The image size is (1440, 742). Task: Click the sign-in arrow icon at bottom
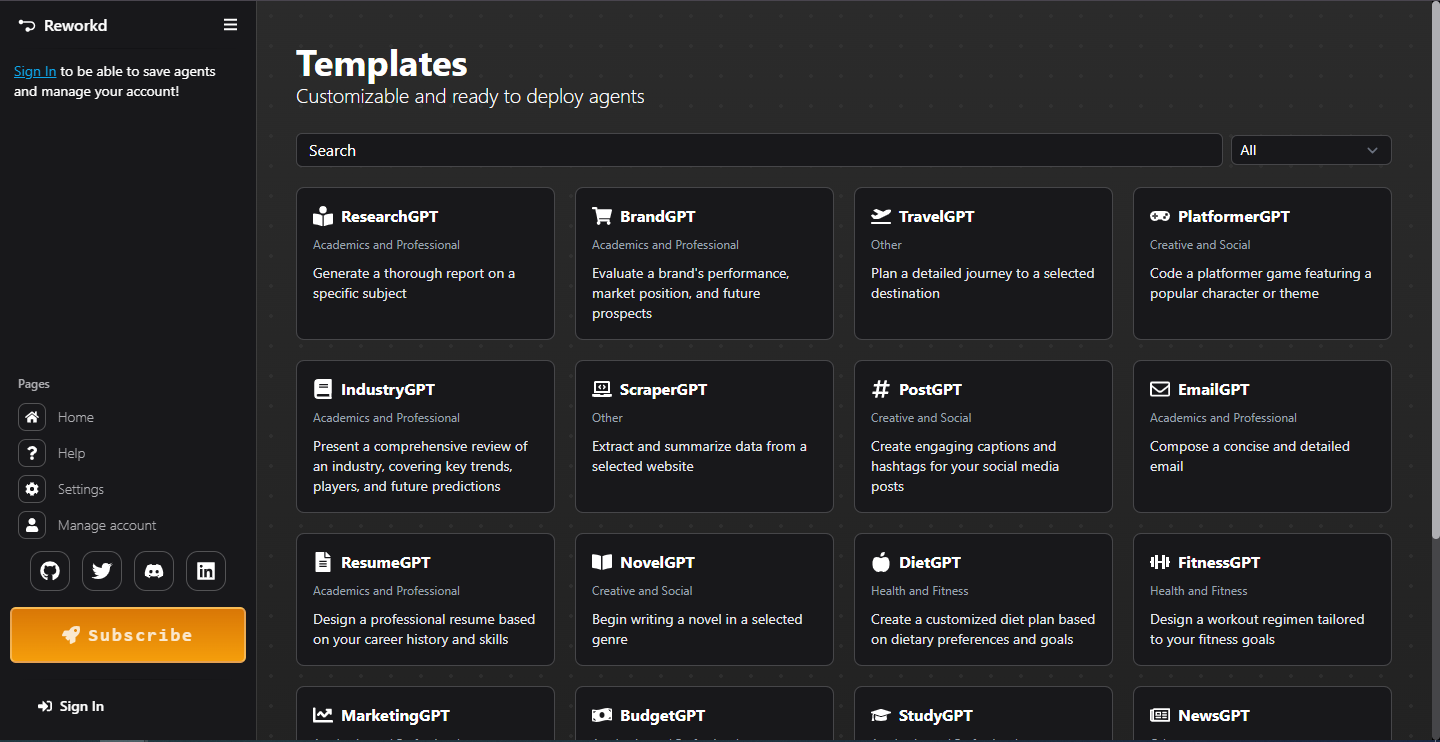45,706
